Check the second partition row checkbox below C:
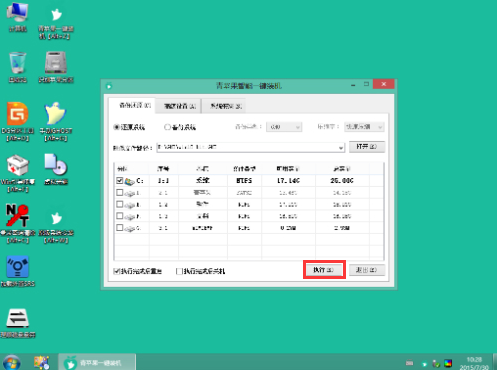Viewport: 497px width, 370px height. 120,193
